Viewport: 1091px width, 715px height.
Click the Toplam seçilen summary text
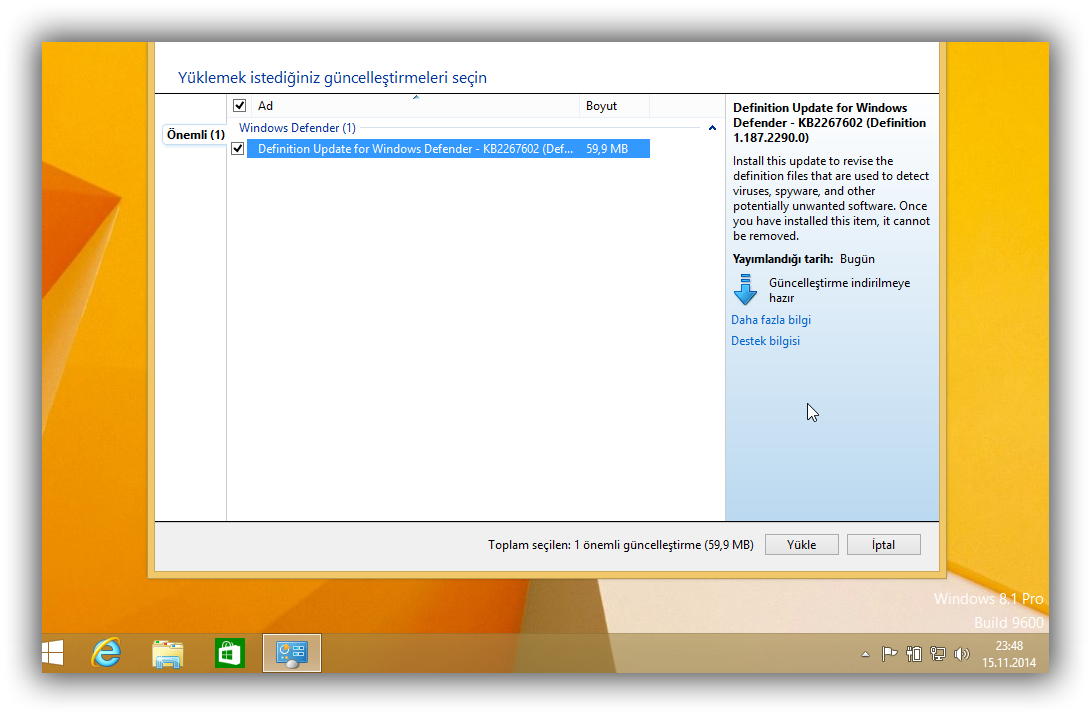[621, 545]
